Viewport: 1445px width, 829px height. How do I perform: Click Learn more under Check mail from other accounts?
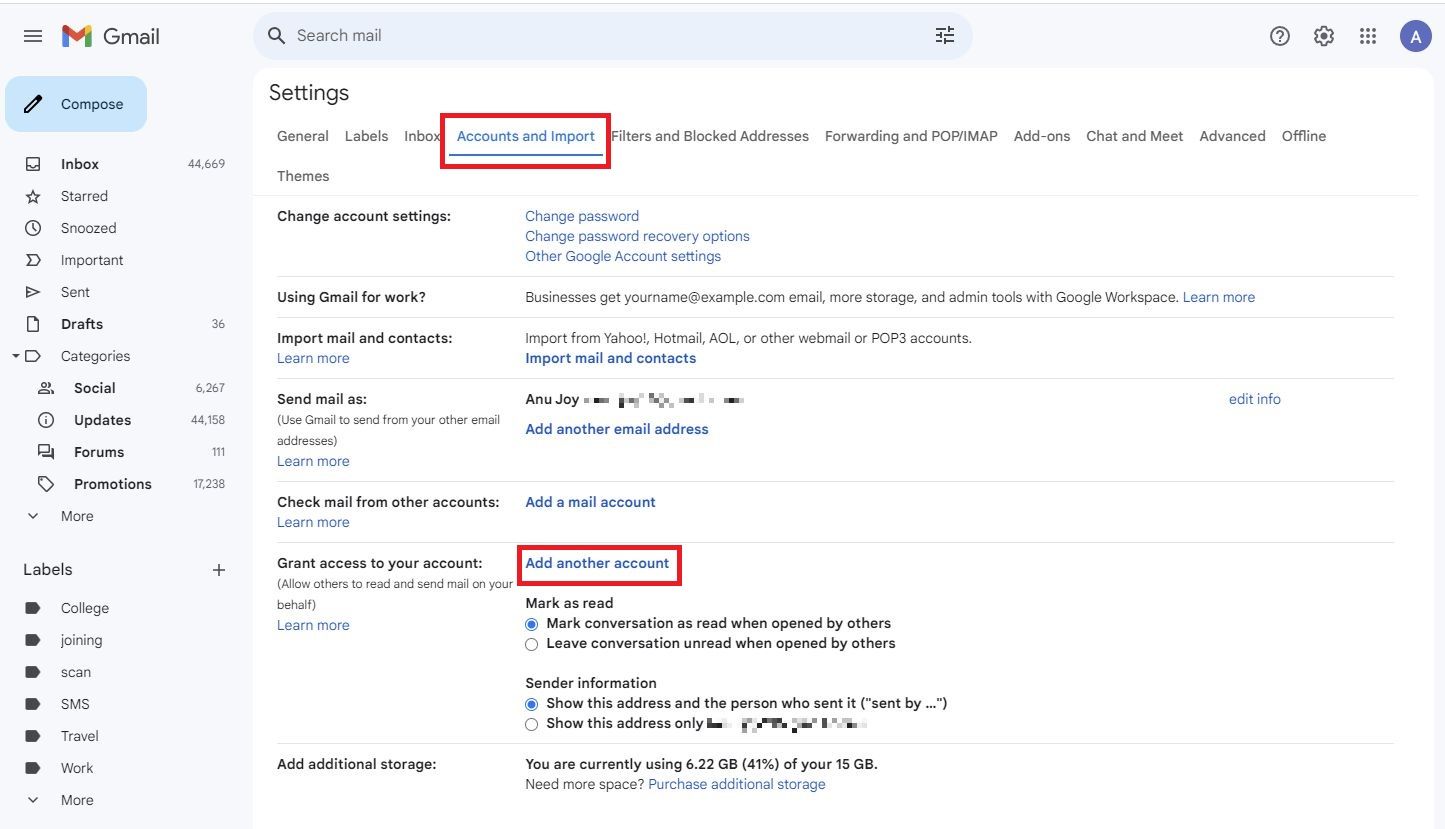click(x=313, y=522)
